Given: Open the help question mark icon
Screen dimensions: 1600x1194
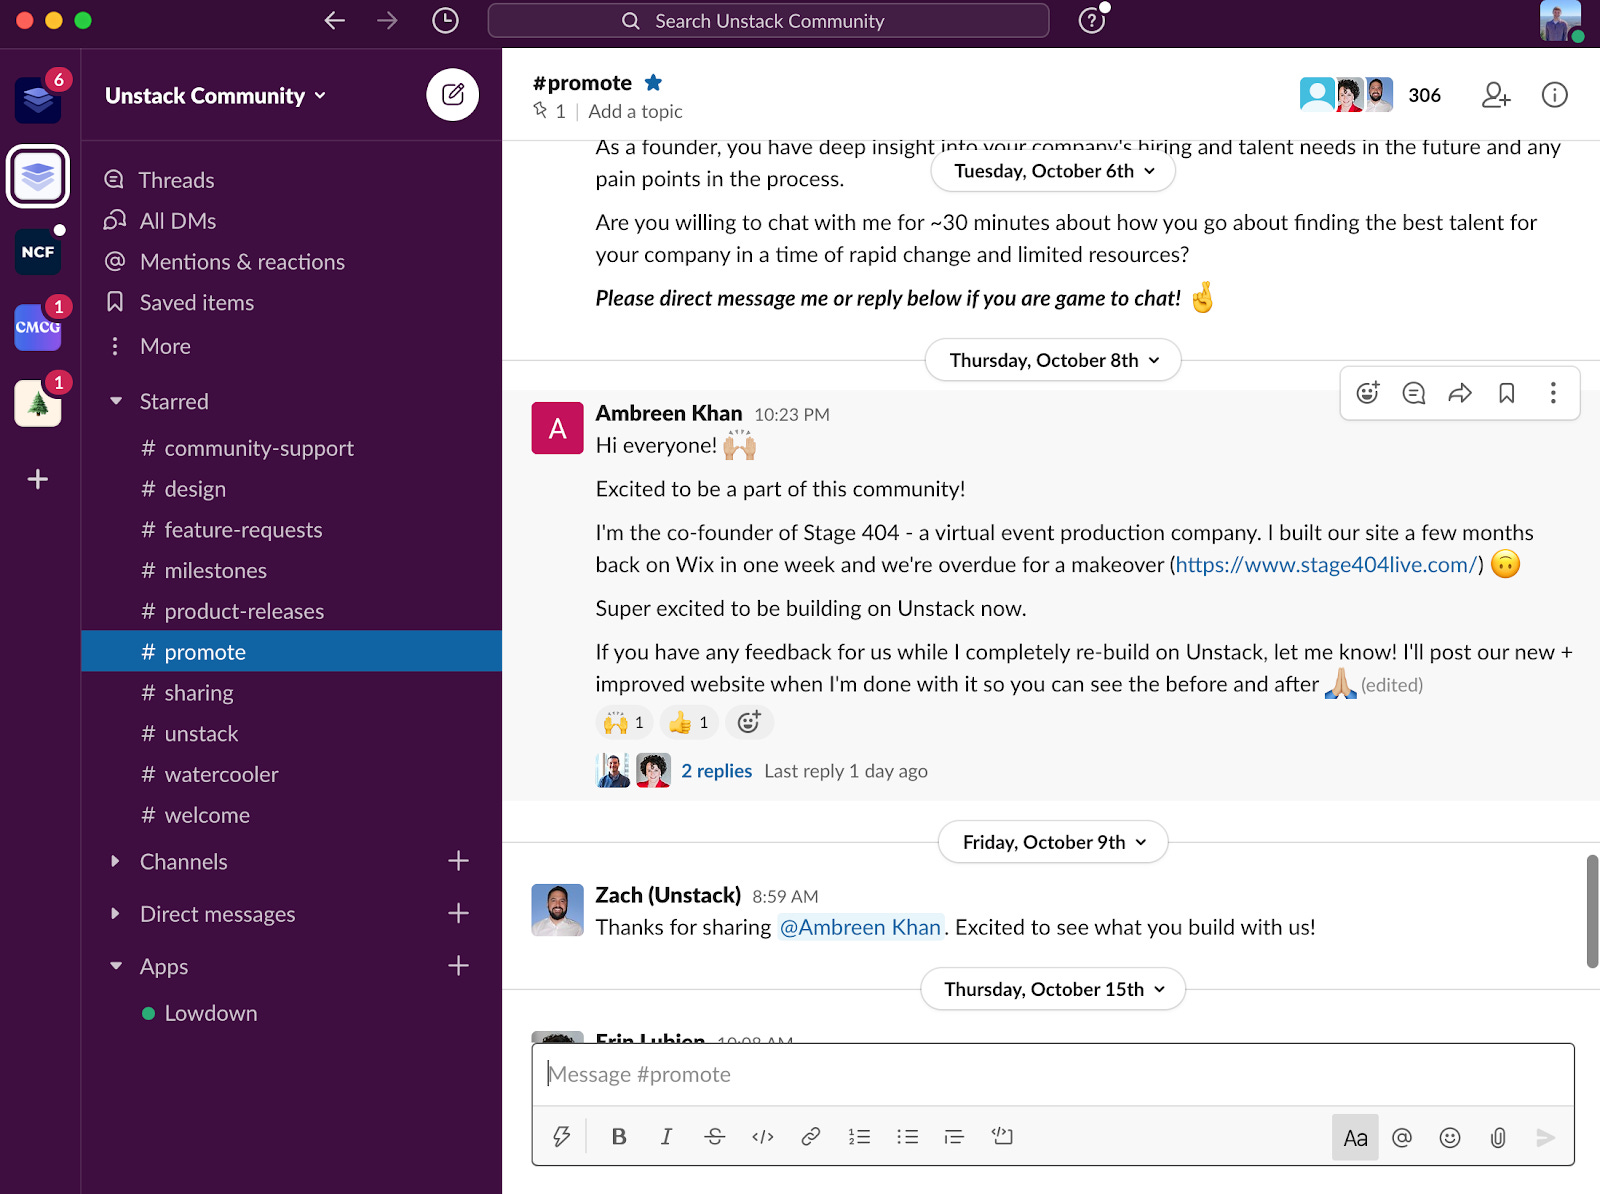Looking at the screenshot, I should point(1091,21).
